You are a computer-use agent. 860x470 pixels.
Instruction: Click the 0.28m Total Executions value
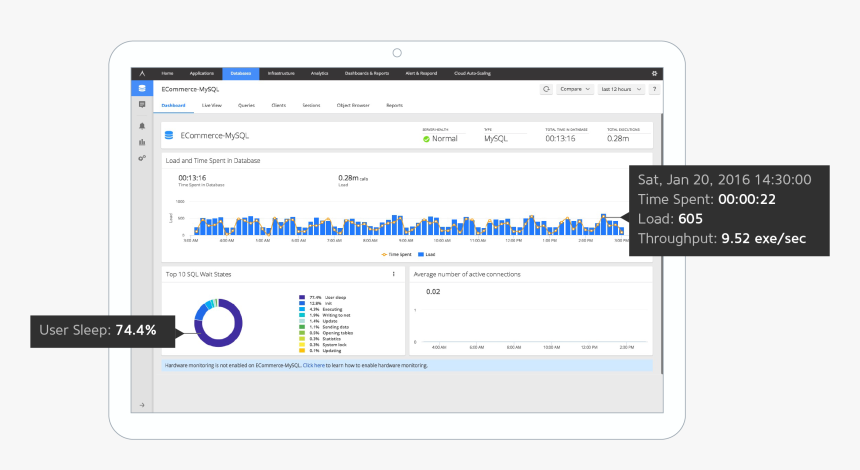click(x=618, y=139)
